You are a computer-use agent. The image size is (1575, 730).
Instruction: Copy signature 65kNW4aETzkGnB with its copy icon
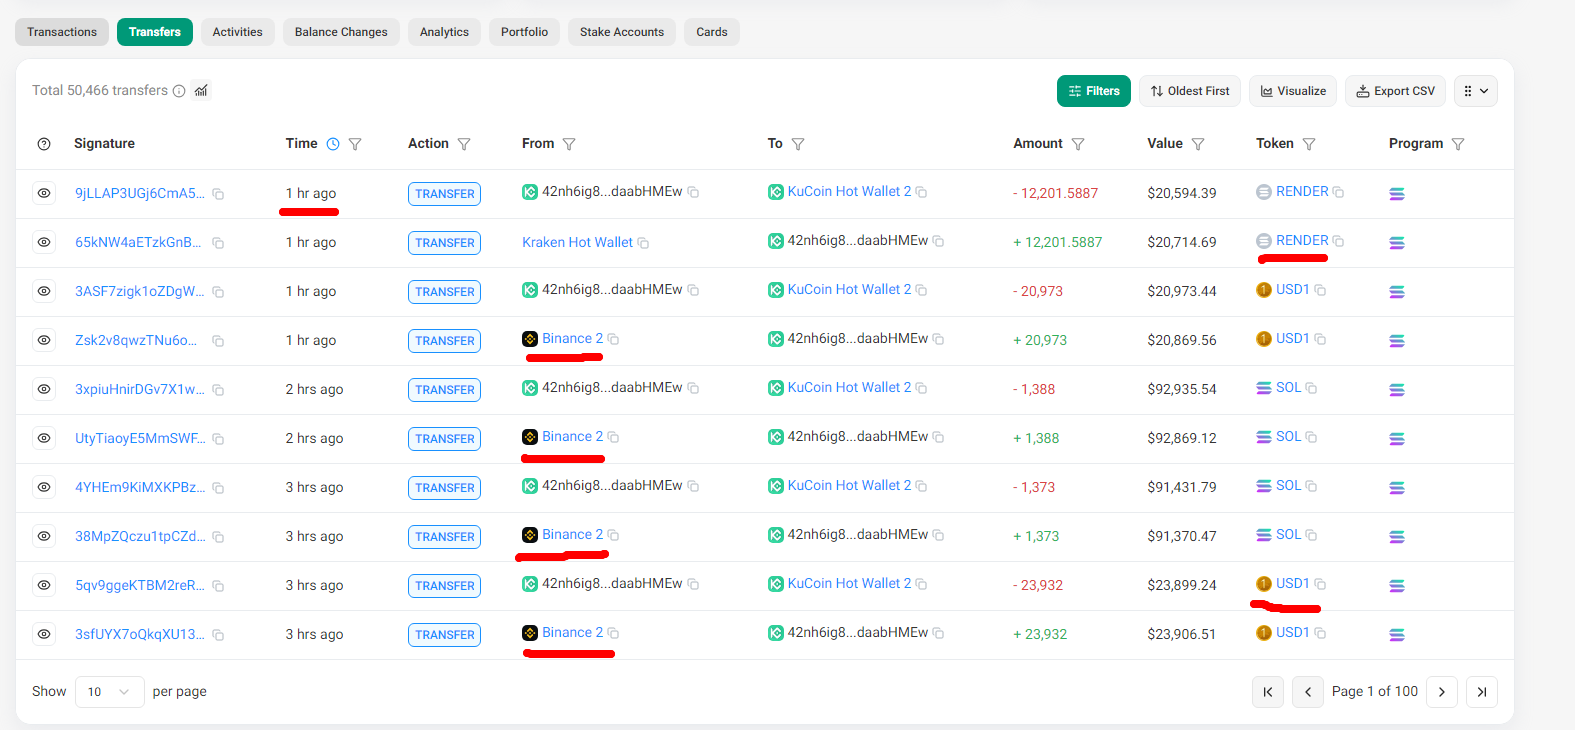click(218, 243)
